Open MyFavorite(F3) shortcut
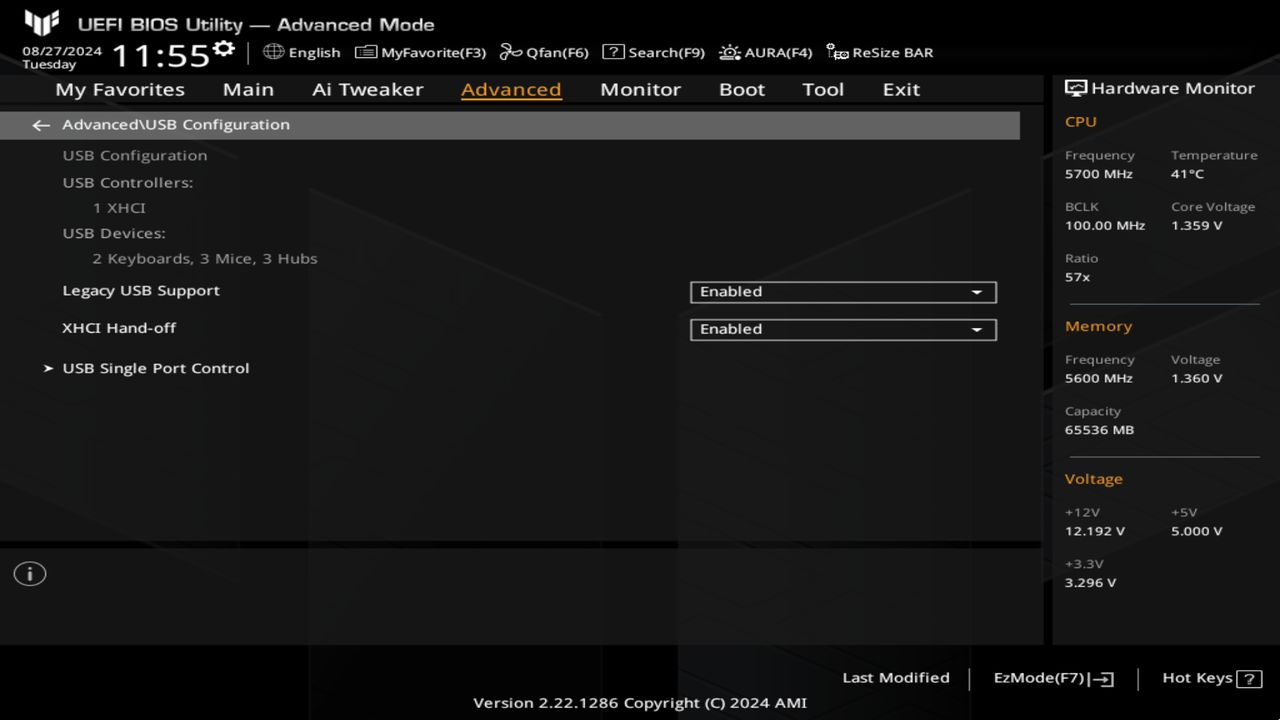This screenshot has height=720, width=1280. (421, 53)
